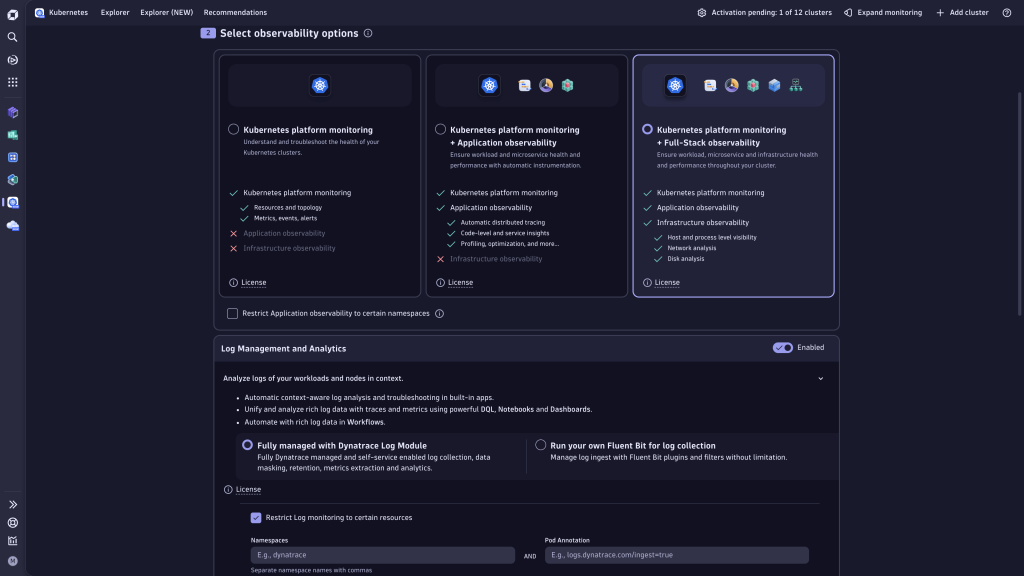Check Restrict Application observability to certain namespaces

[x=231, y=313]
